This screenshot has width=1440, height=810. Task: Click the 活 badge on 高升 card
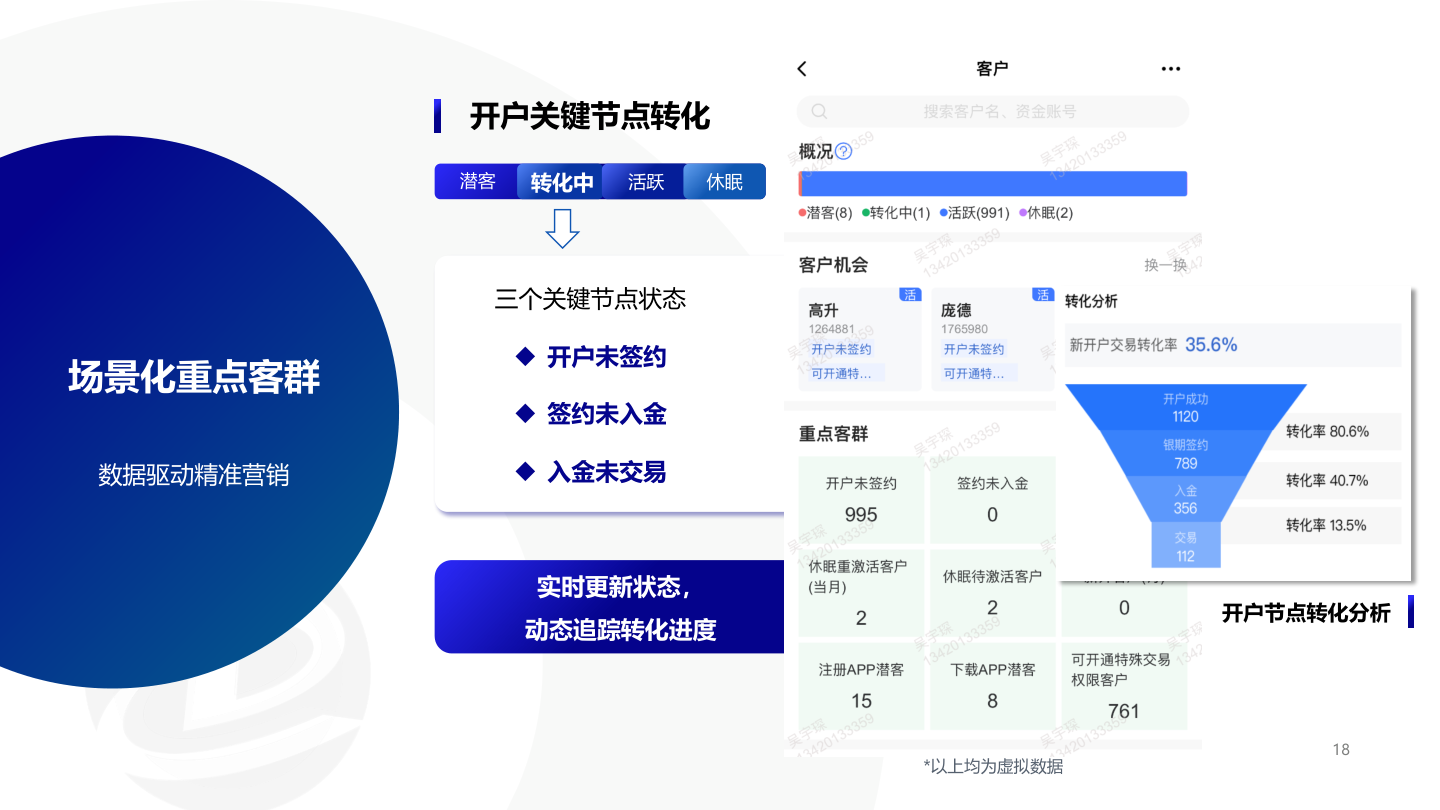pos(910,295)
